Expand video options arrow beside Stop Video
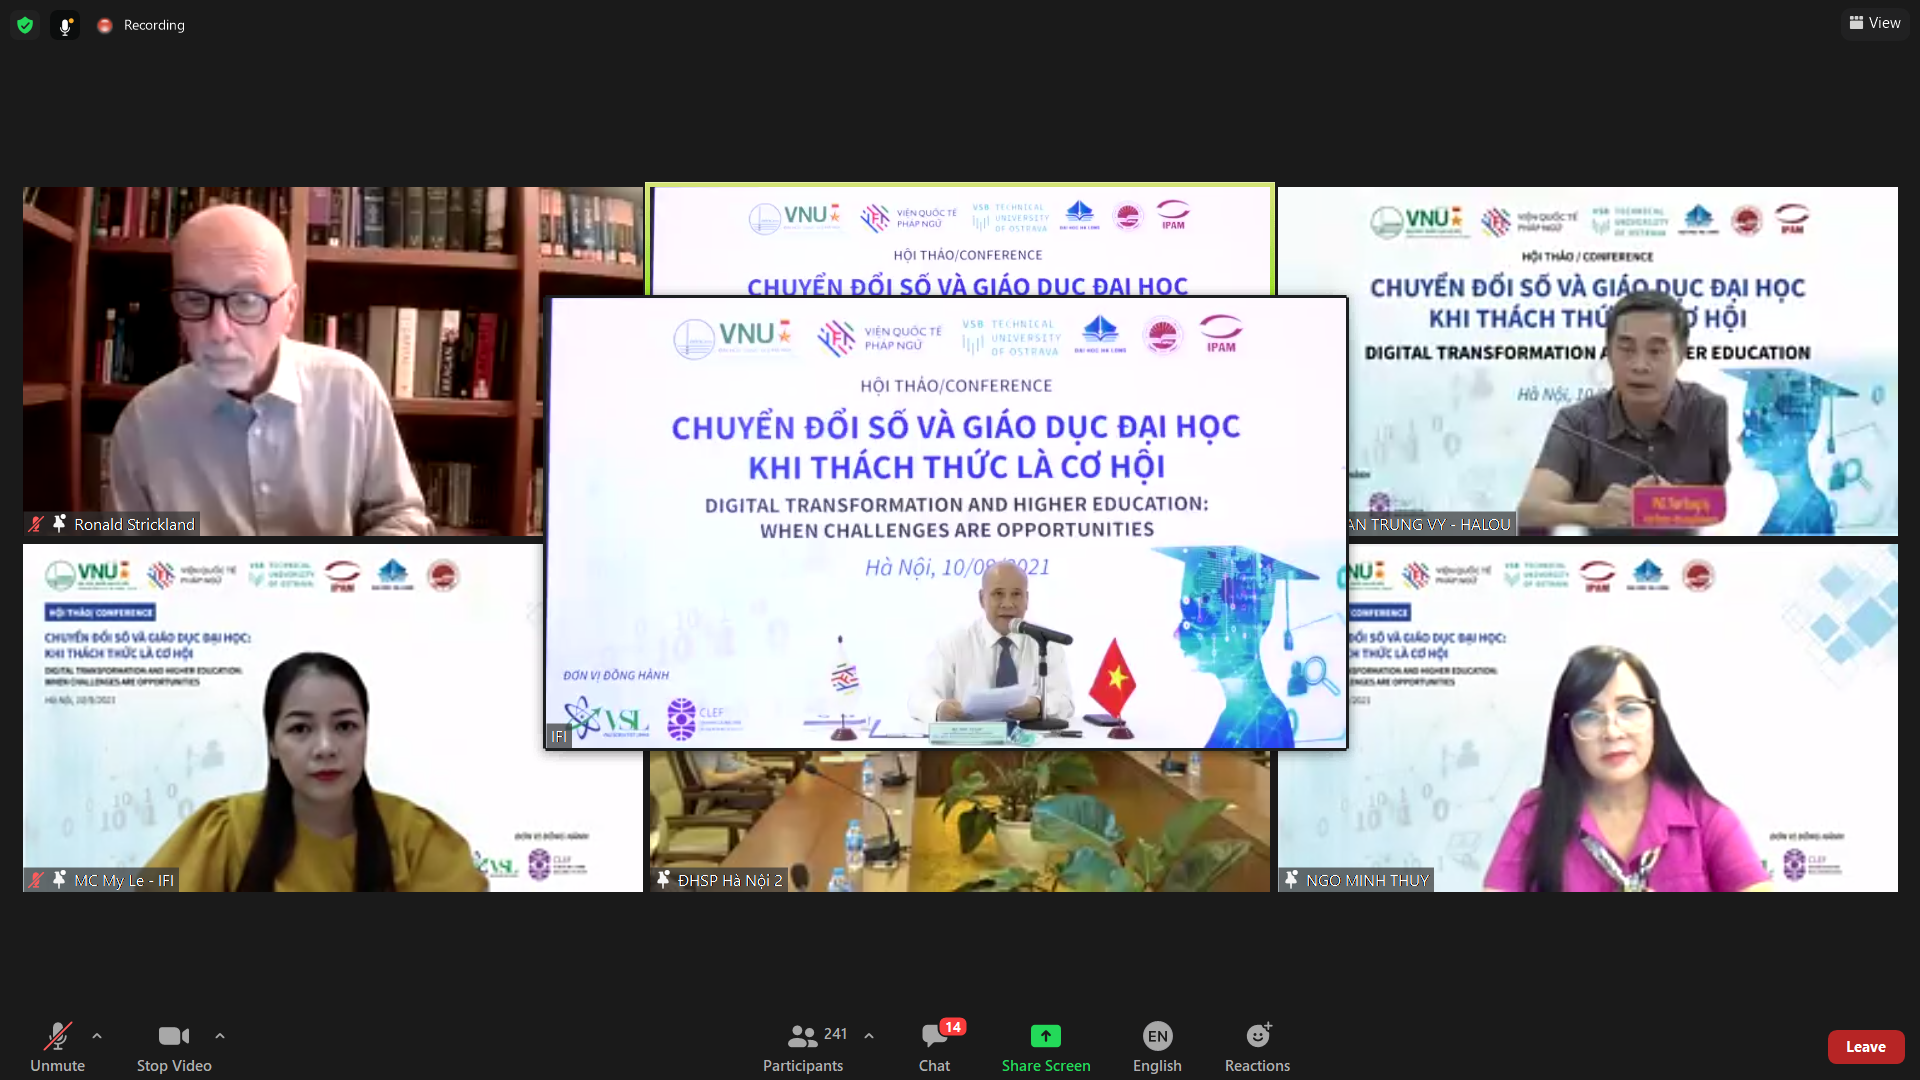Screen dimensions: 1920x1080 click(x=220, y=1036)
